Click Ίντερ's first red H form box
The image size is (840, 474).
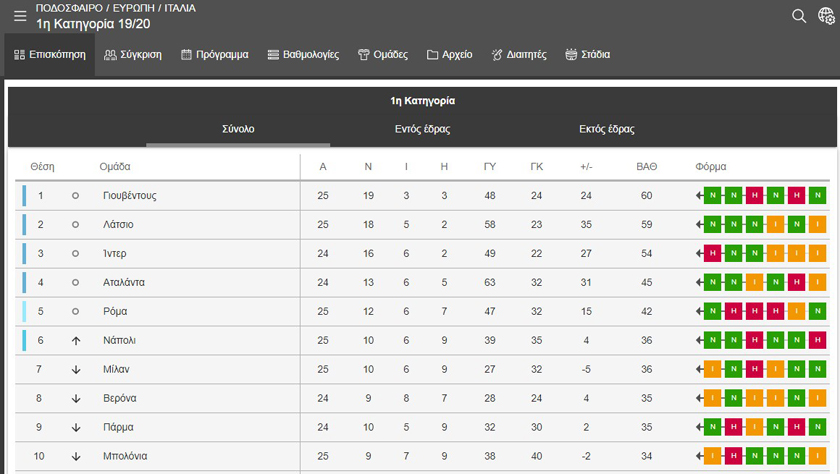click(712, 253)
